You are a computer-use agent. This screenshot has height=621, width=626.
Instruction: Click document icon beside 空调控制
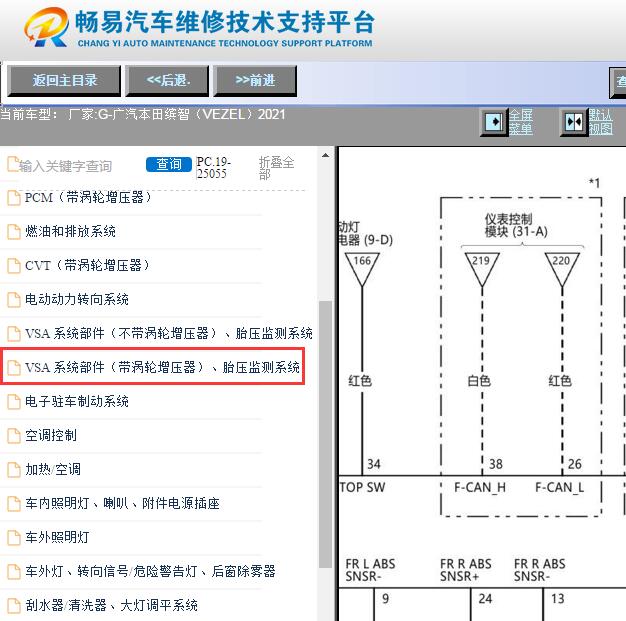pos(14,435)
